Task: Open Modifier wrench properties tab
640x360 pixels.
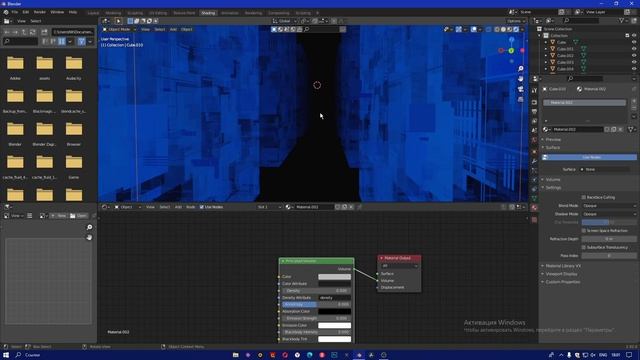Action: 534,161
